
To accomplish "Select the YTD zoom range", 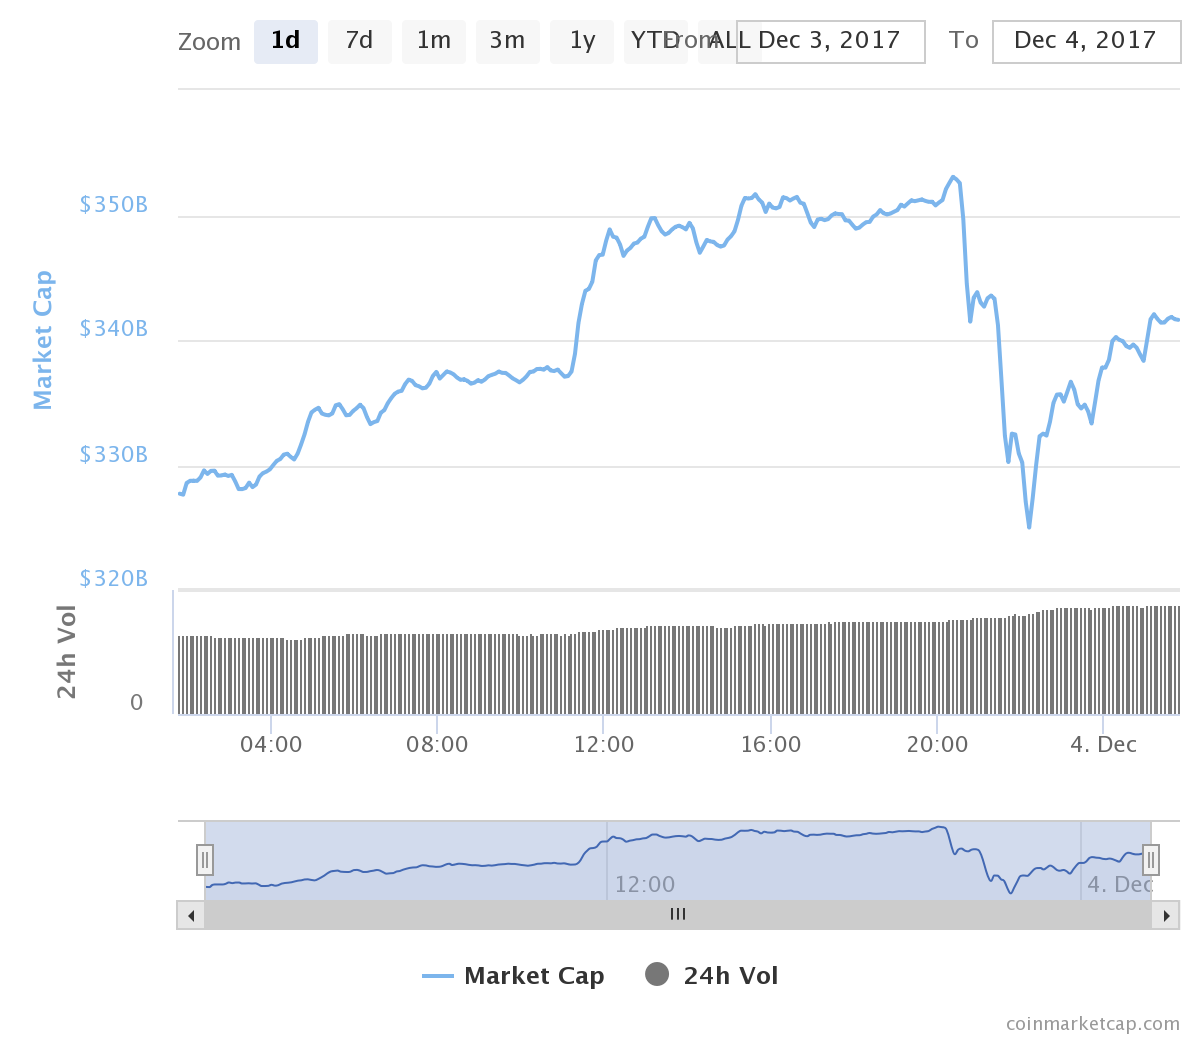I will pos(650,42).
